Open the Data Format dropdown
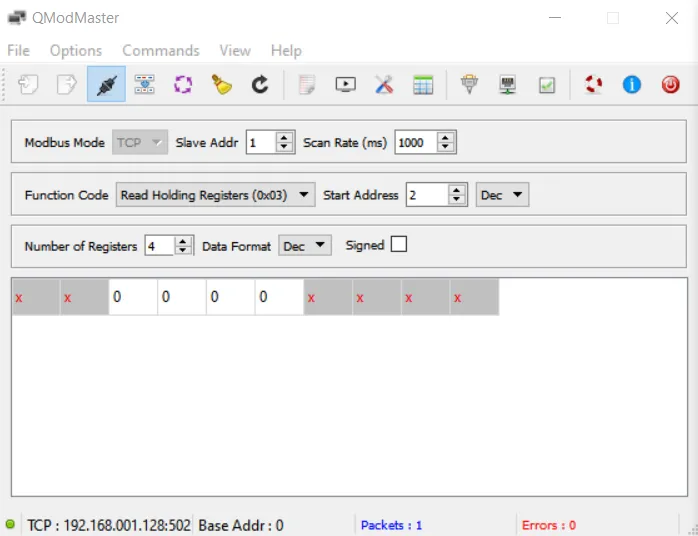The height and width of the screenshot is (536, 698). [304, 246]
